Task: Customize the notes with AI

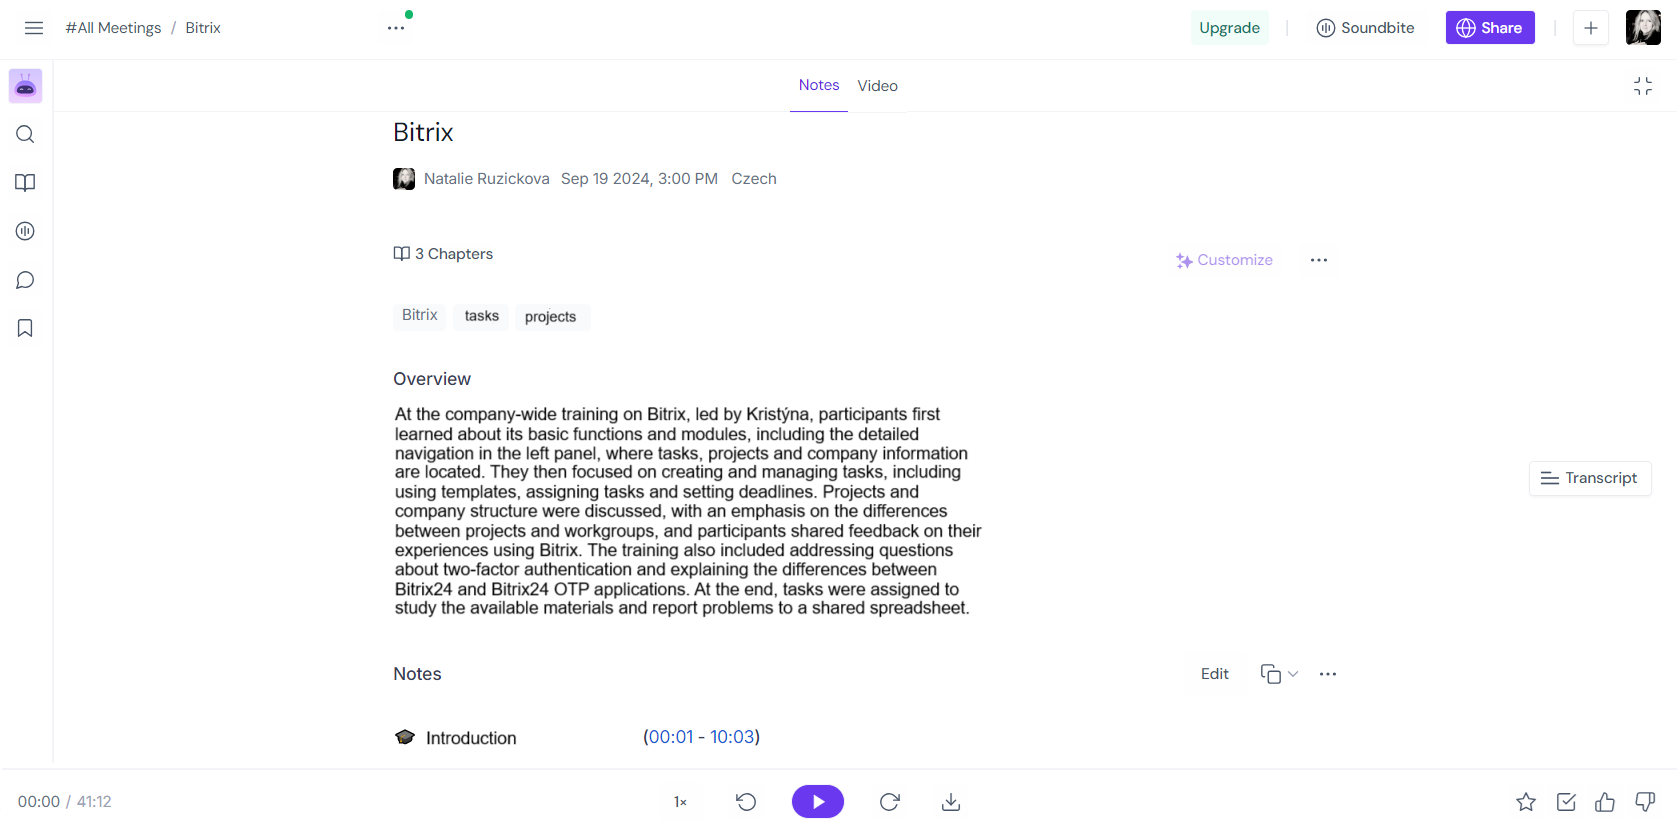Action: point(1224,260)
